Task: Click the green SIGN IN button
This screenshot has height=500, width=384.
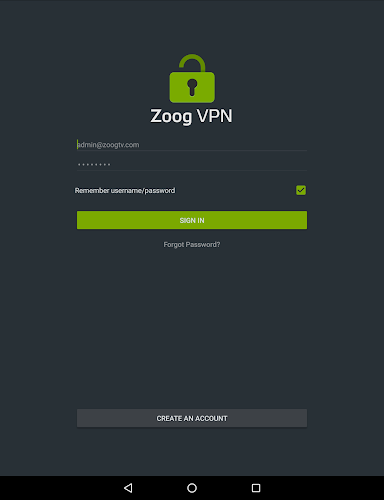Action: point(192,220)
